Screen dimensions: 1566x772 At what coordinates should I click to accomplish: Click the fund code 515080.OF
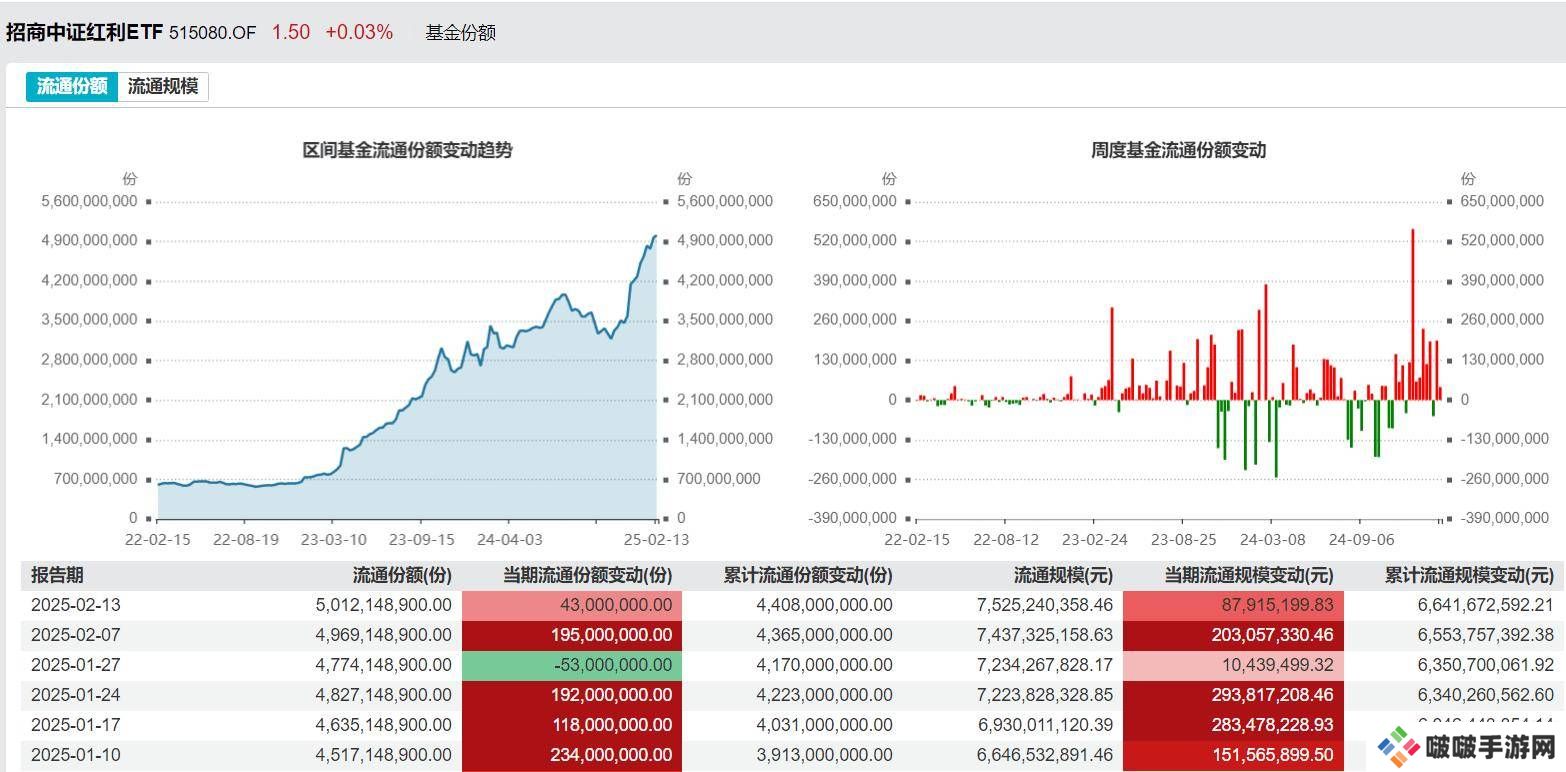click(213, 32)
